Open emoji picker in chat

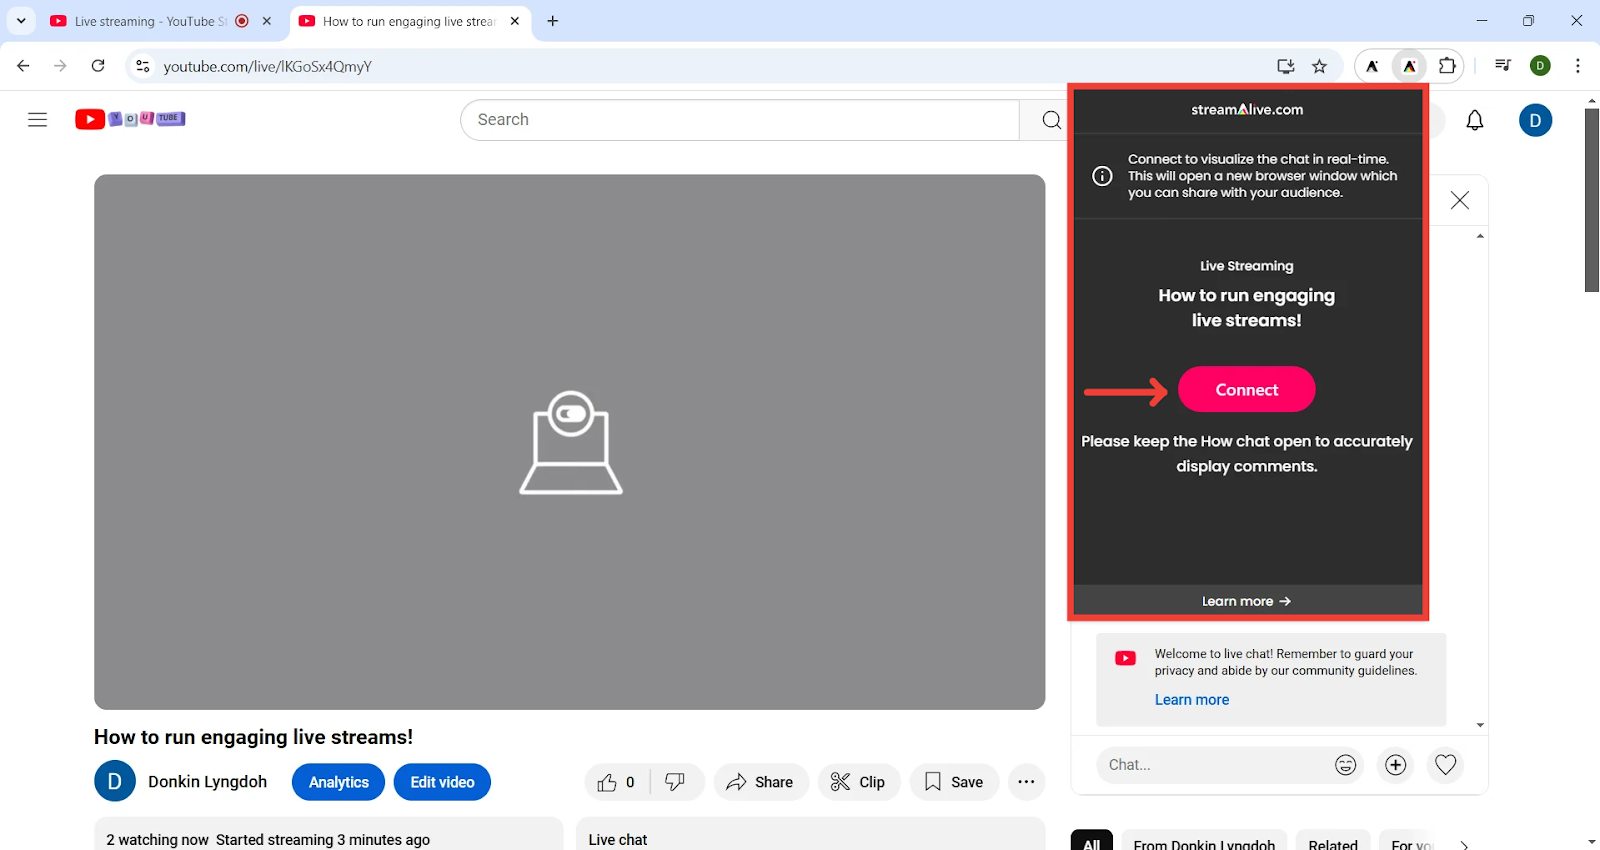(1346, 765)
